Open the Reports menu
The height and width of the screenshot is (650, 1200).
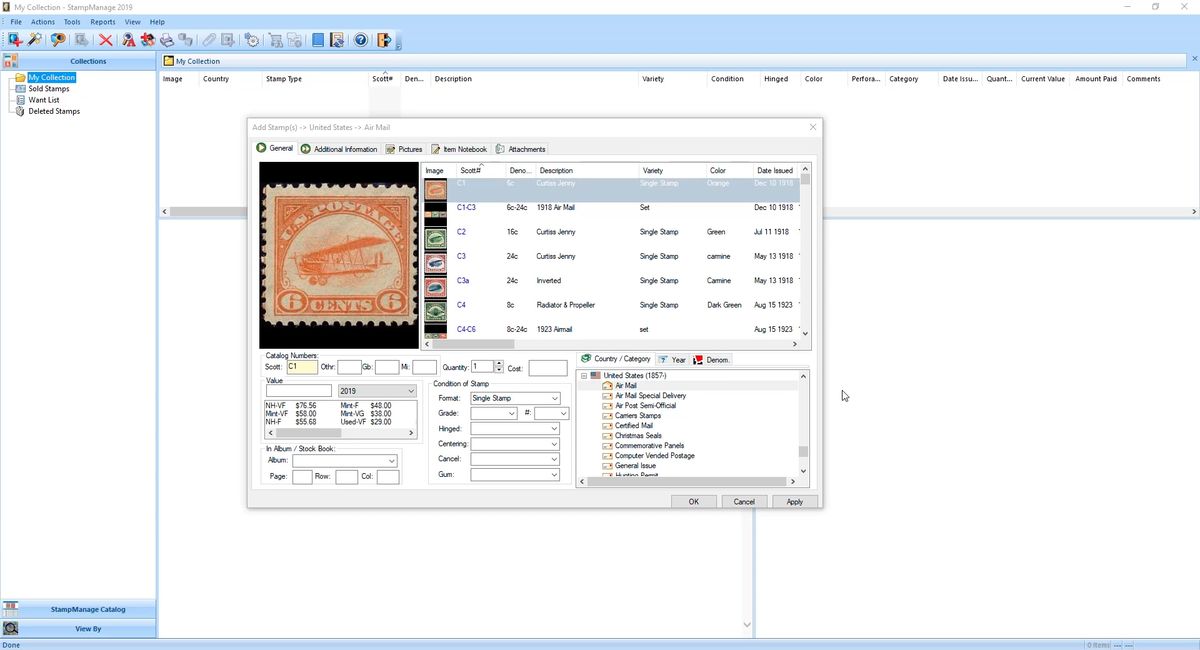point(102,22)
